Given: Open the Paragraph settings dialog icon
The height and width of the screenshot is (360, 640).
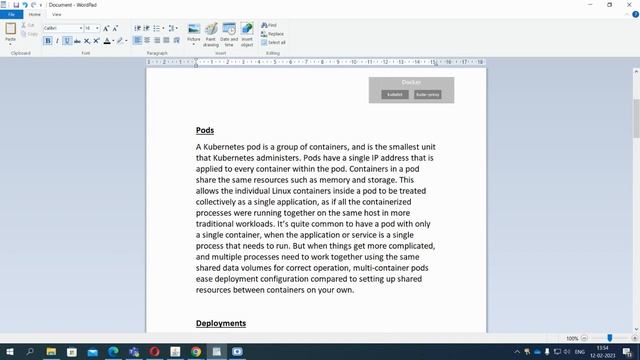Looking at the screenshot, I should click(176, 40).
